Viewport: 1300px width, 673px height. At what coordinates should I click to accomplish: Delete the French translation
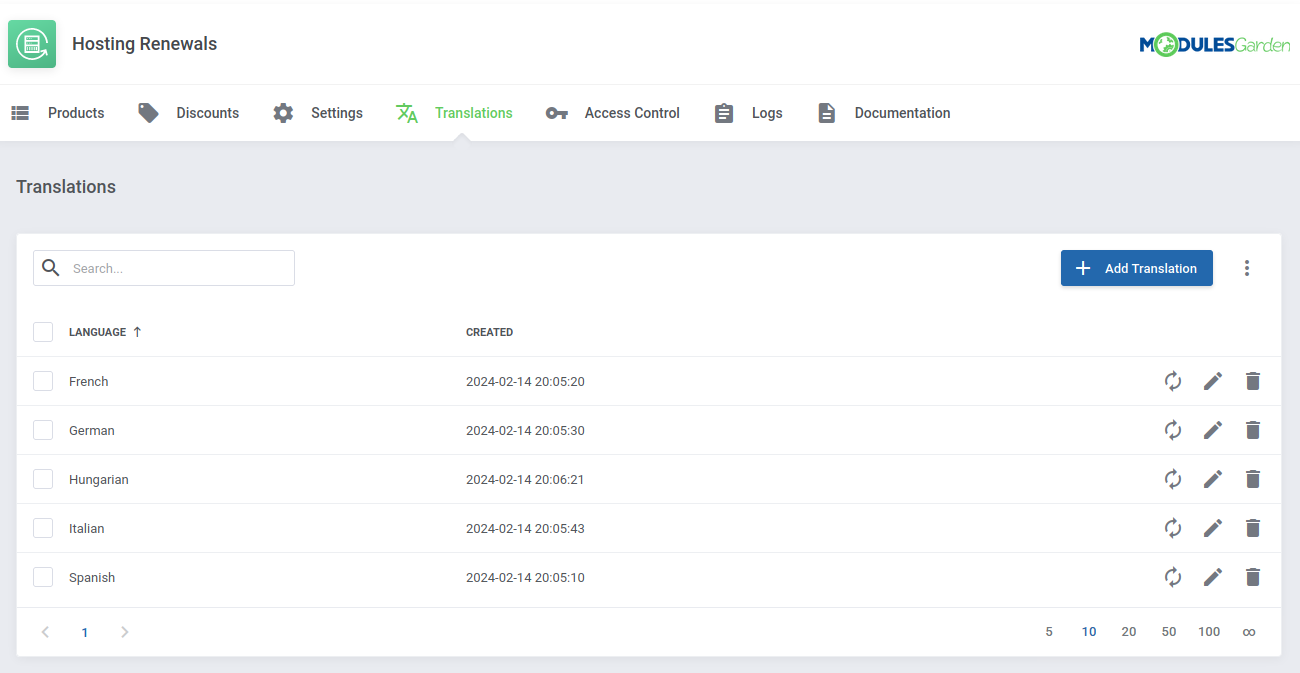pyautogui.click(x=1253, y=381)
